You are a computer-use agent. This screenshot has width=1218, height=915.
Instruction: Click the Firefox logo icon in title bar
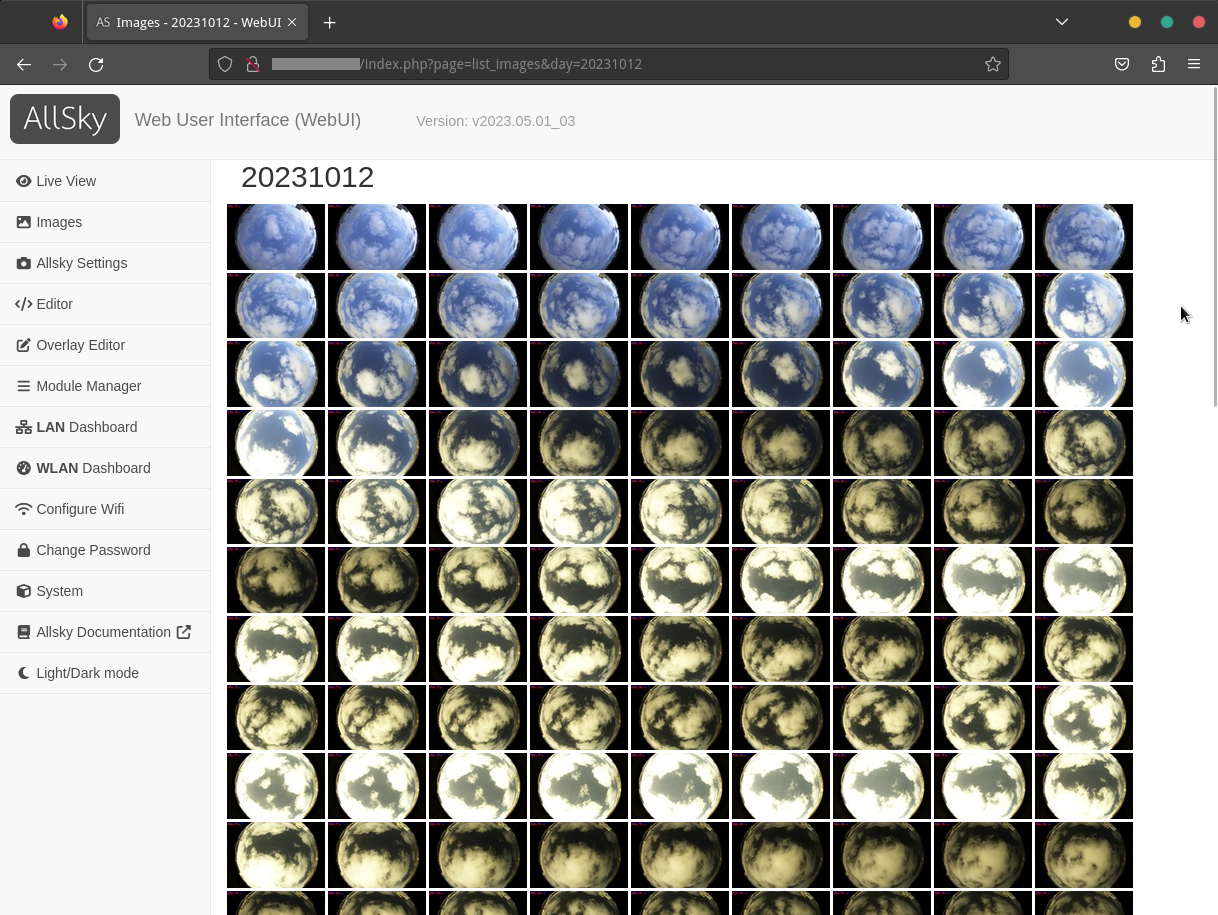(x=60, y=22)
